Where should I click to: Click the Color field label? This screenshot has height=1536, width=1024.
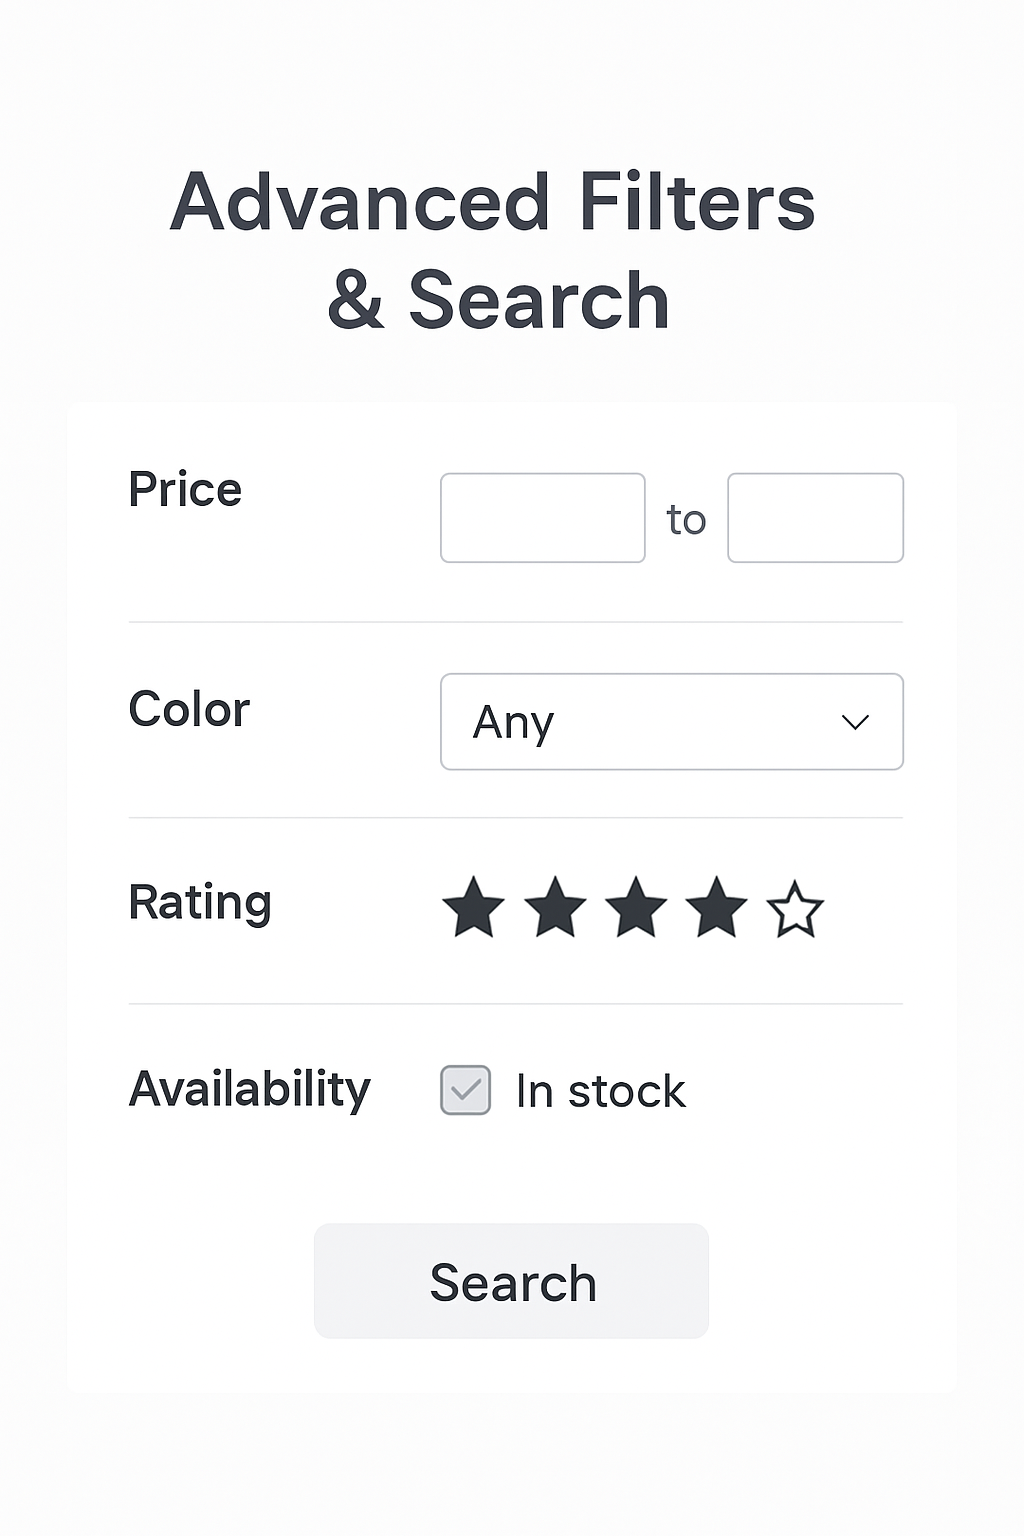189,710
